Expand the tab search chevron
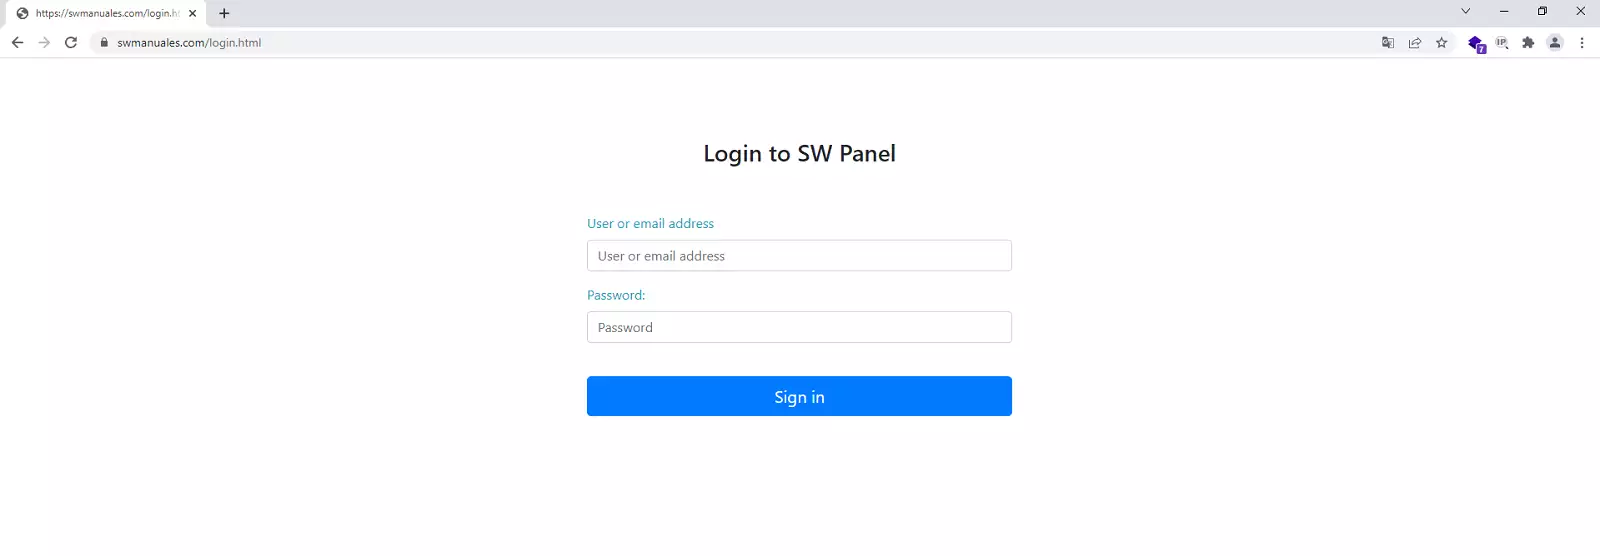 click(x=1466, y=12)
